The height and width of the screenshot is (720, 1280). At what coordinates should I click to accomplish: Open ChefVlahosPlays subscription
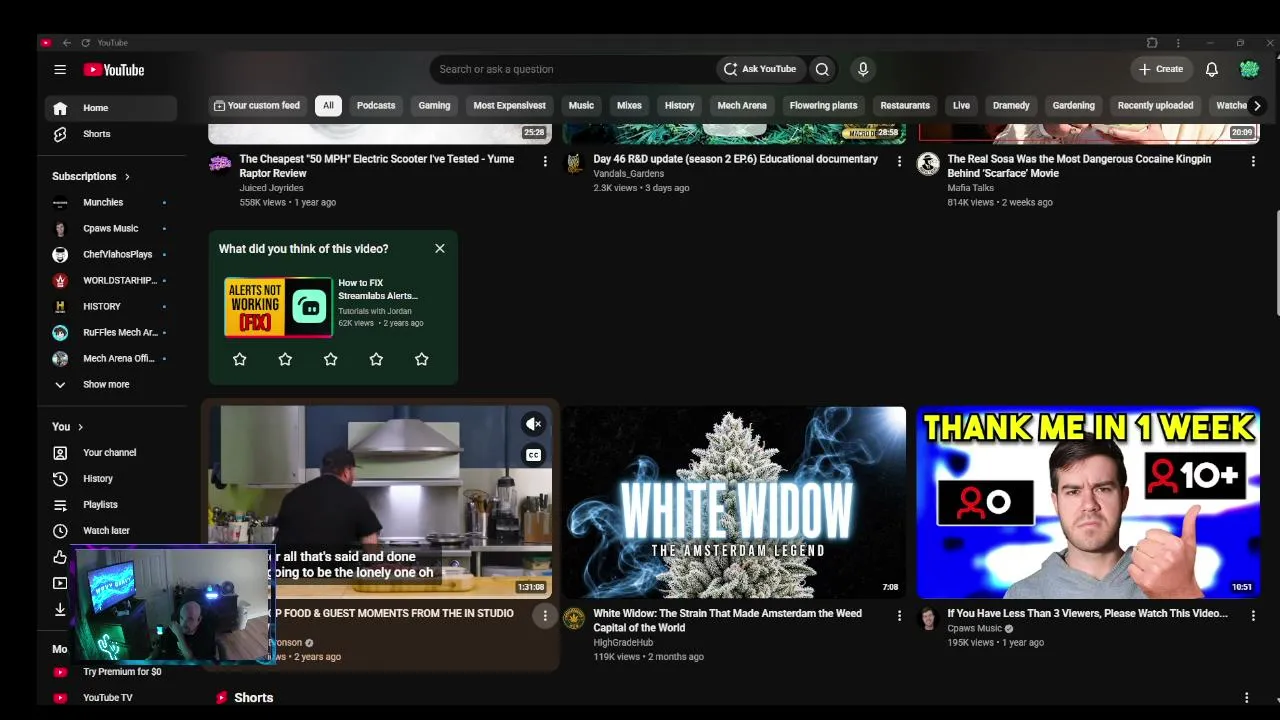(x=111, y=254)
